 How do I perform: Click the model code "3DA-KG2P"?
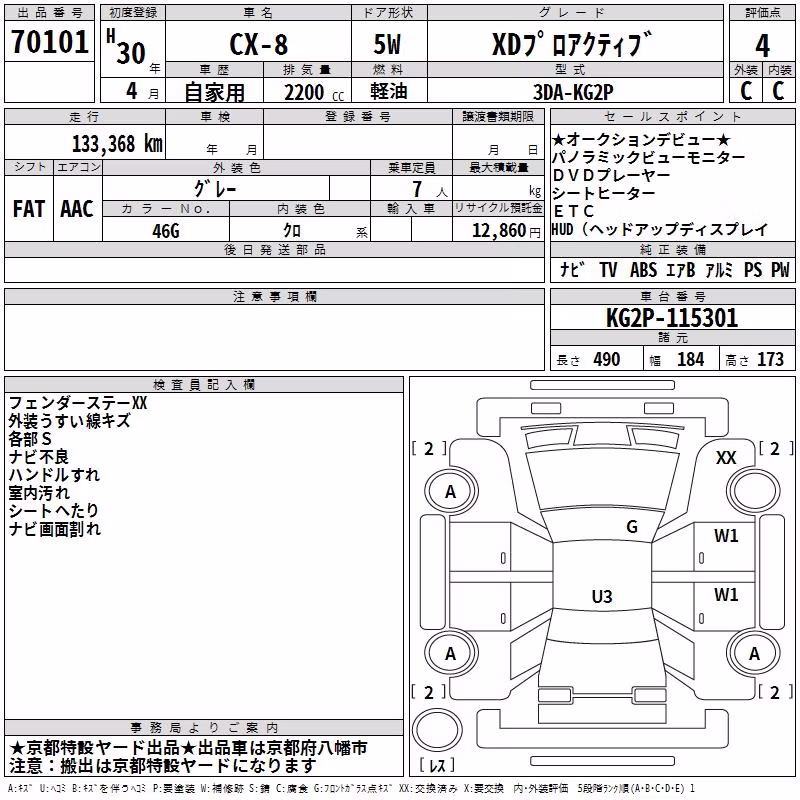(573, 92)
